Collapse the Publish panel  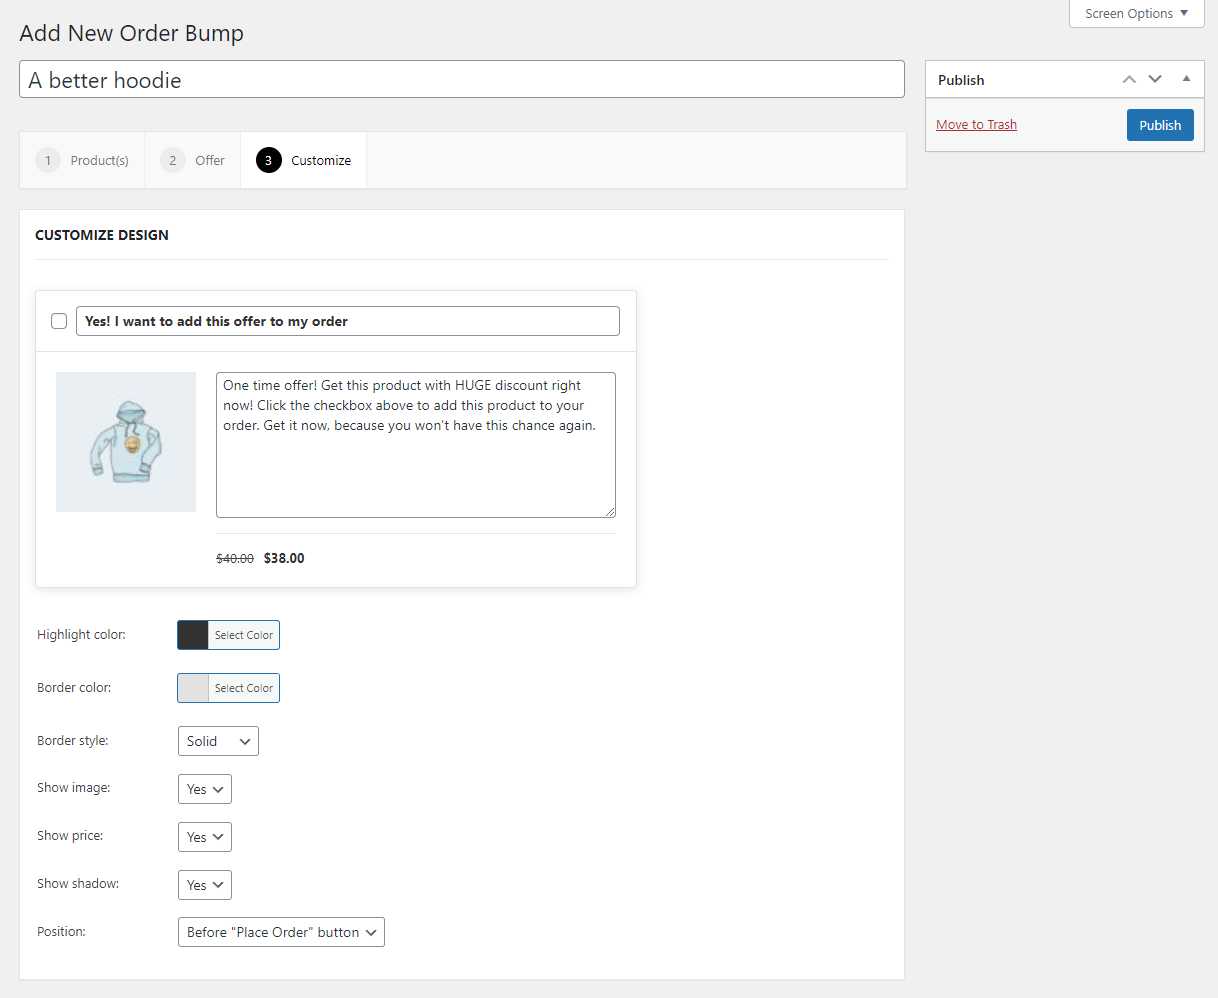(1186, 79)
